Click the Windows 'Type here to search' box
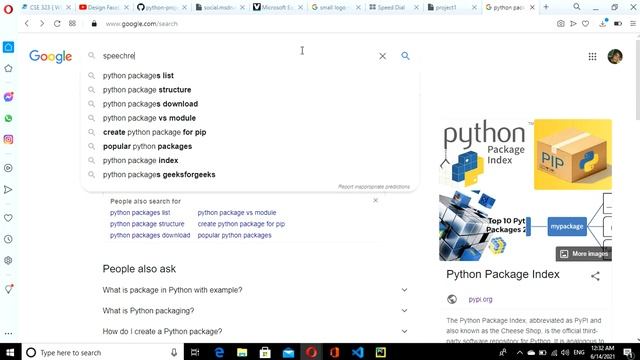640x360 pixels. click(x=102, y=352)
